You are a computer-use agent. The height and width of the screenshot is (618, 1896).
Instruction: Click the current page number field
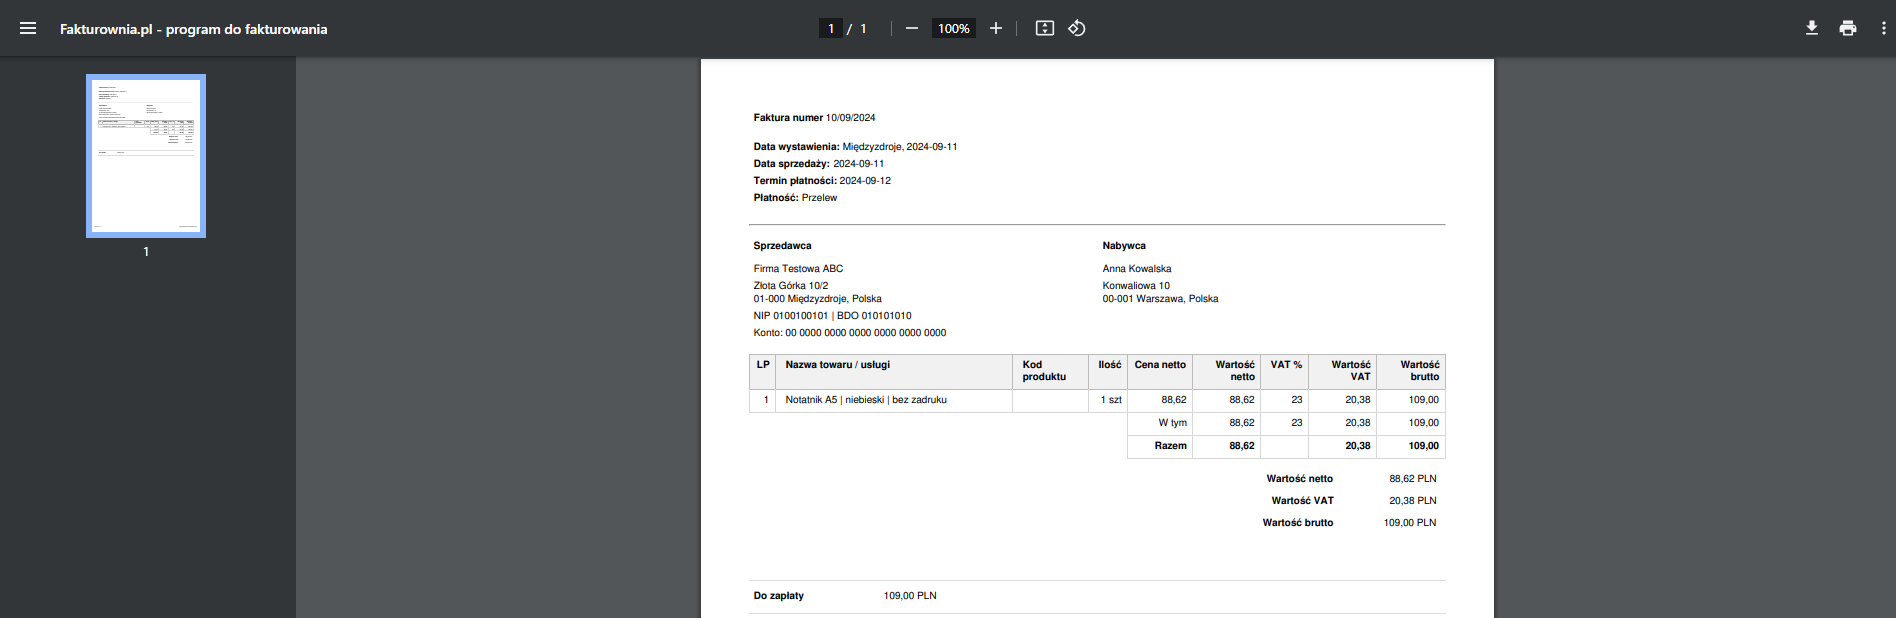(831, 28)
